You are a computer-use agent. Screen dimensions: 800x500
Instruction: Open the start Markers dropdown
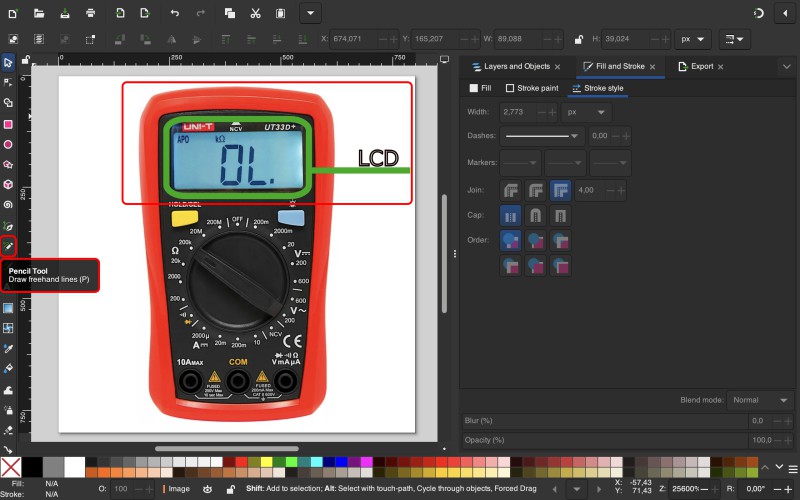coord(520,163)
